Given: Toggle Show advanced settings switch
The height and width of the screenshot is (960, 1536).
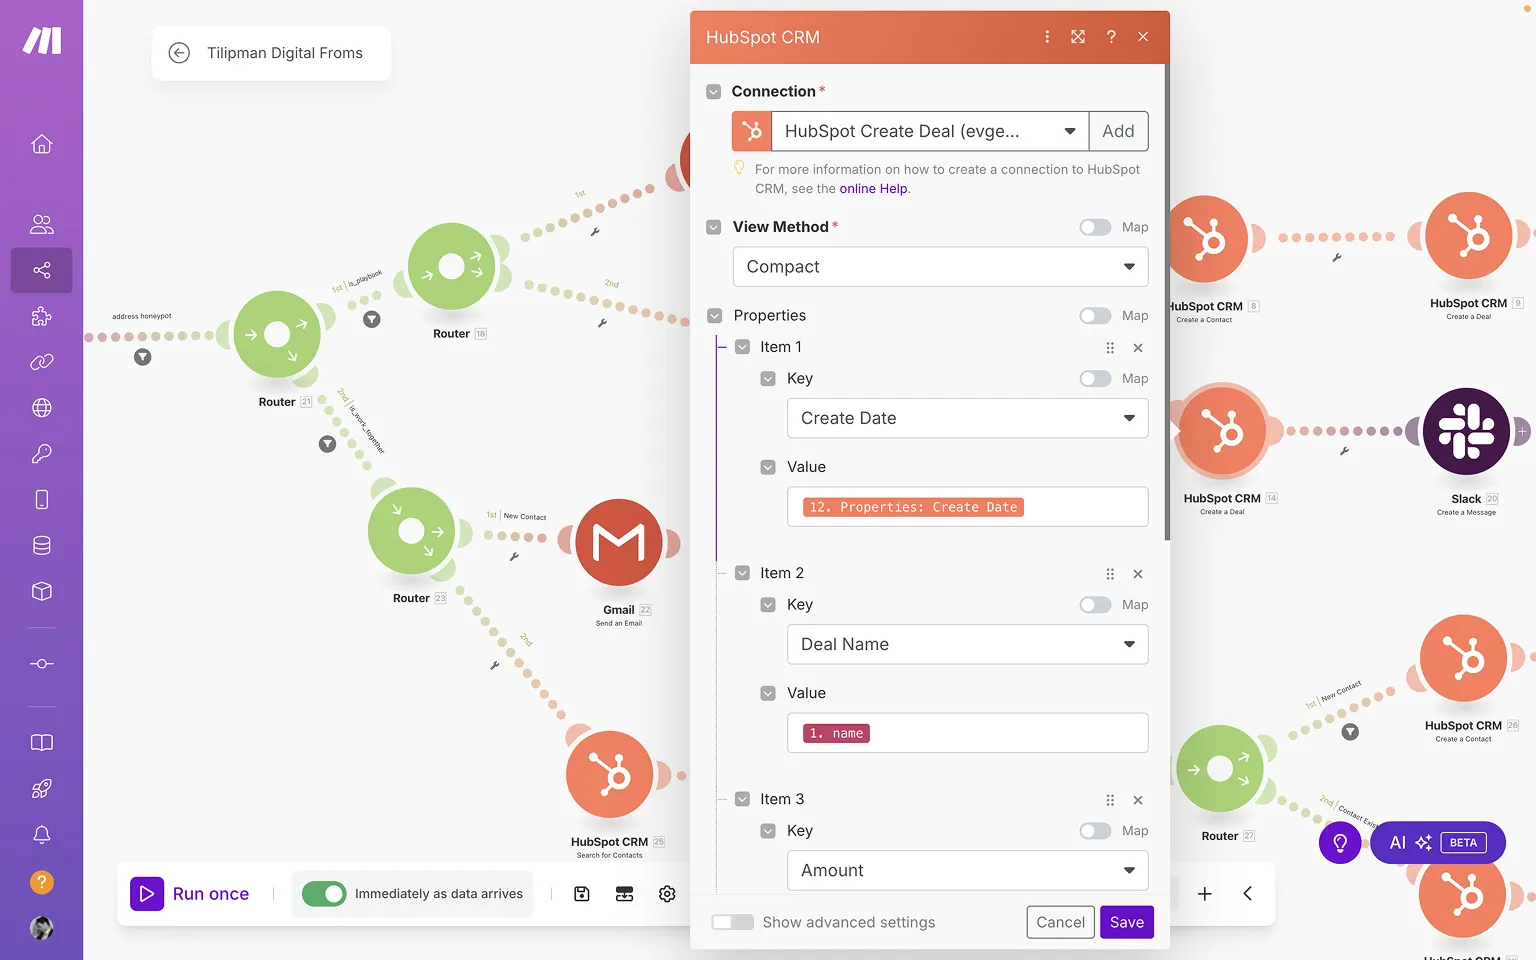Looking at the screenshot, I should click(732, 922).
